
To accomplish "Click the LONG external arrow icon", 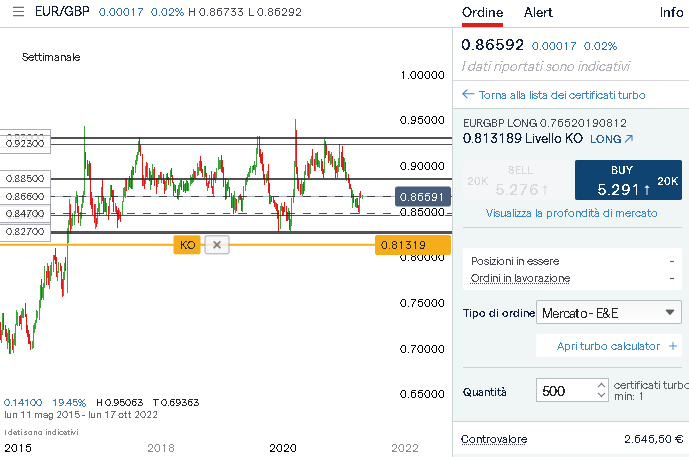I will click(x=629, y=139).
